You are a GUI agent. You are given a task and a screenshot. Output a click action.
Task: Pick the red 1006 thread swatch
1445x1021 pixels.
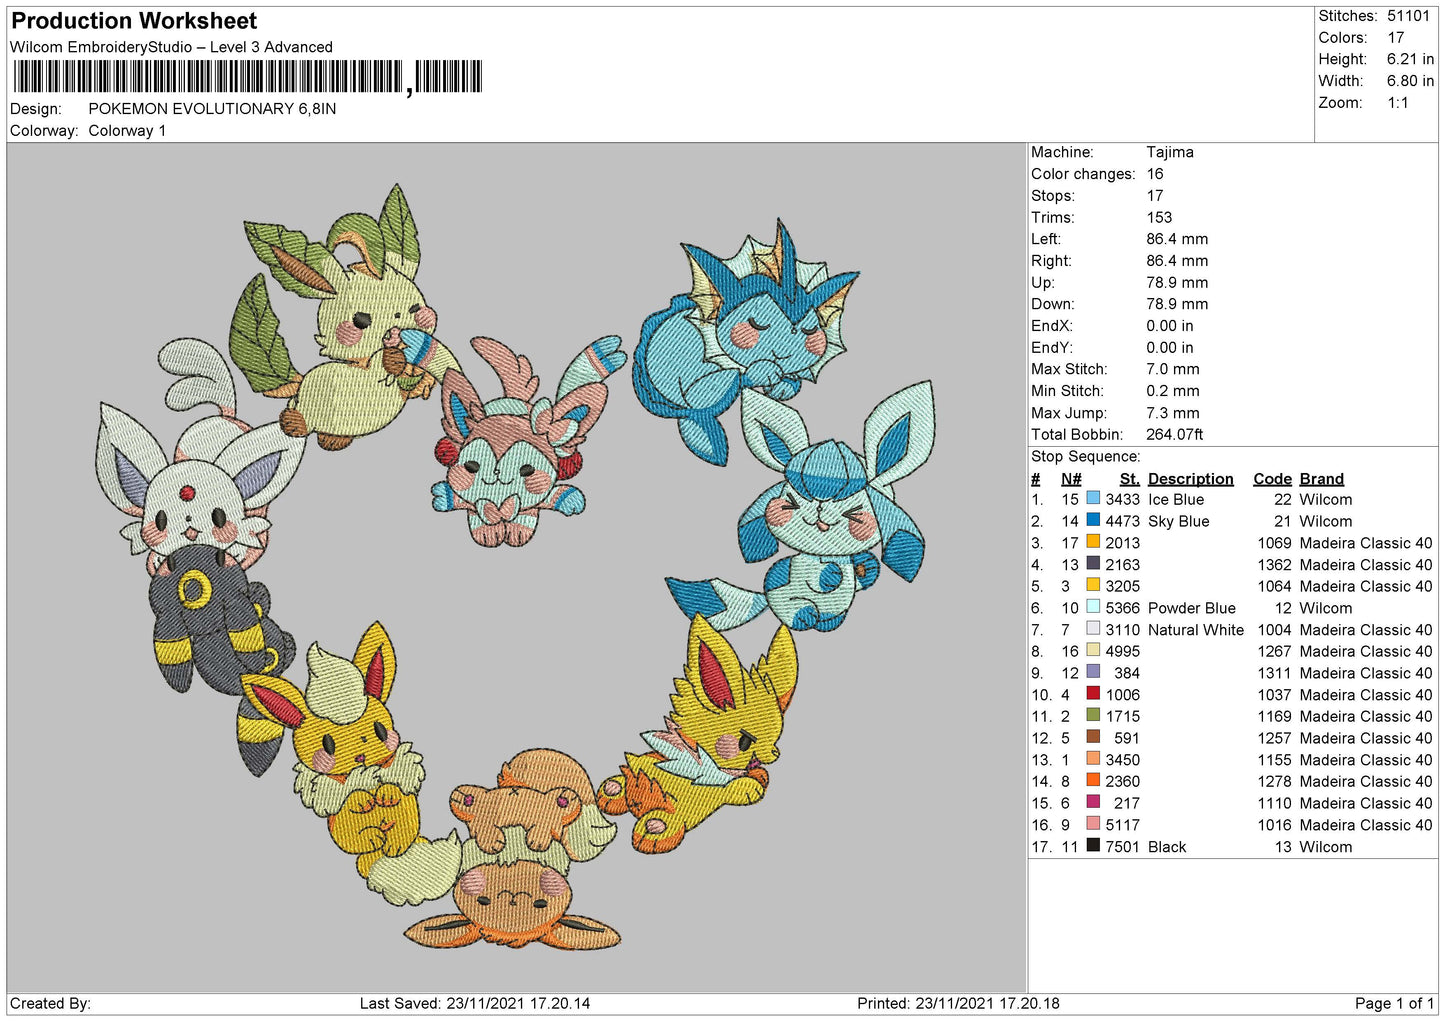[1093, 694]
